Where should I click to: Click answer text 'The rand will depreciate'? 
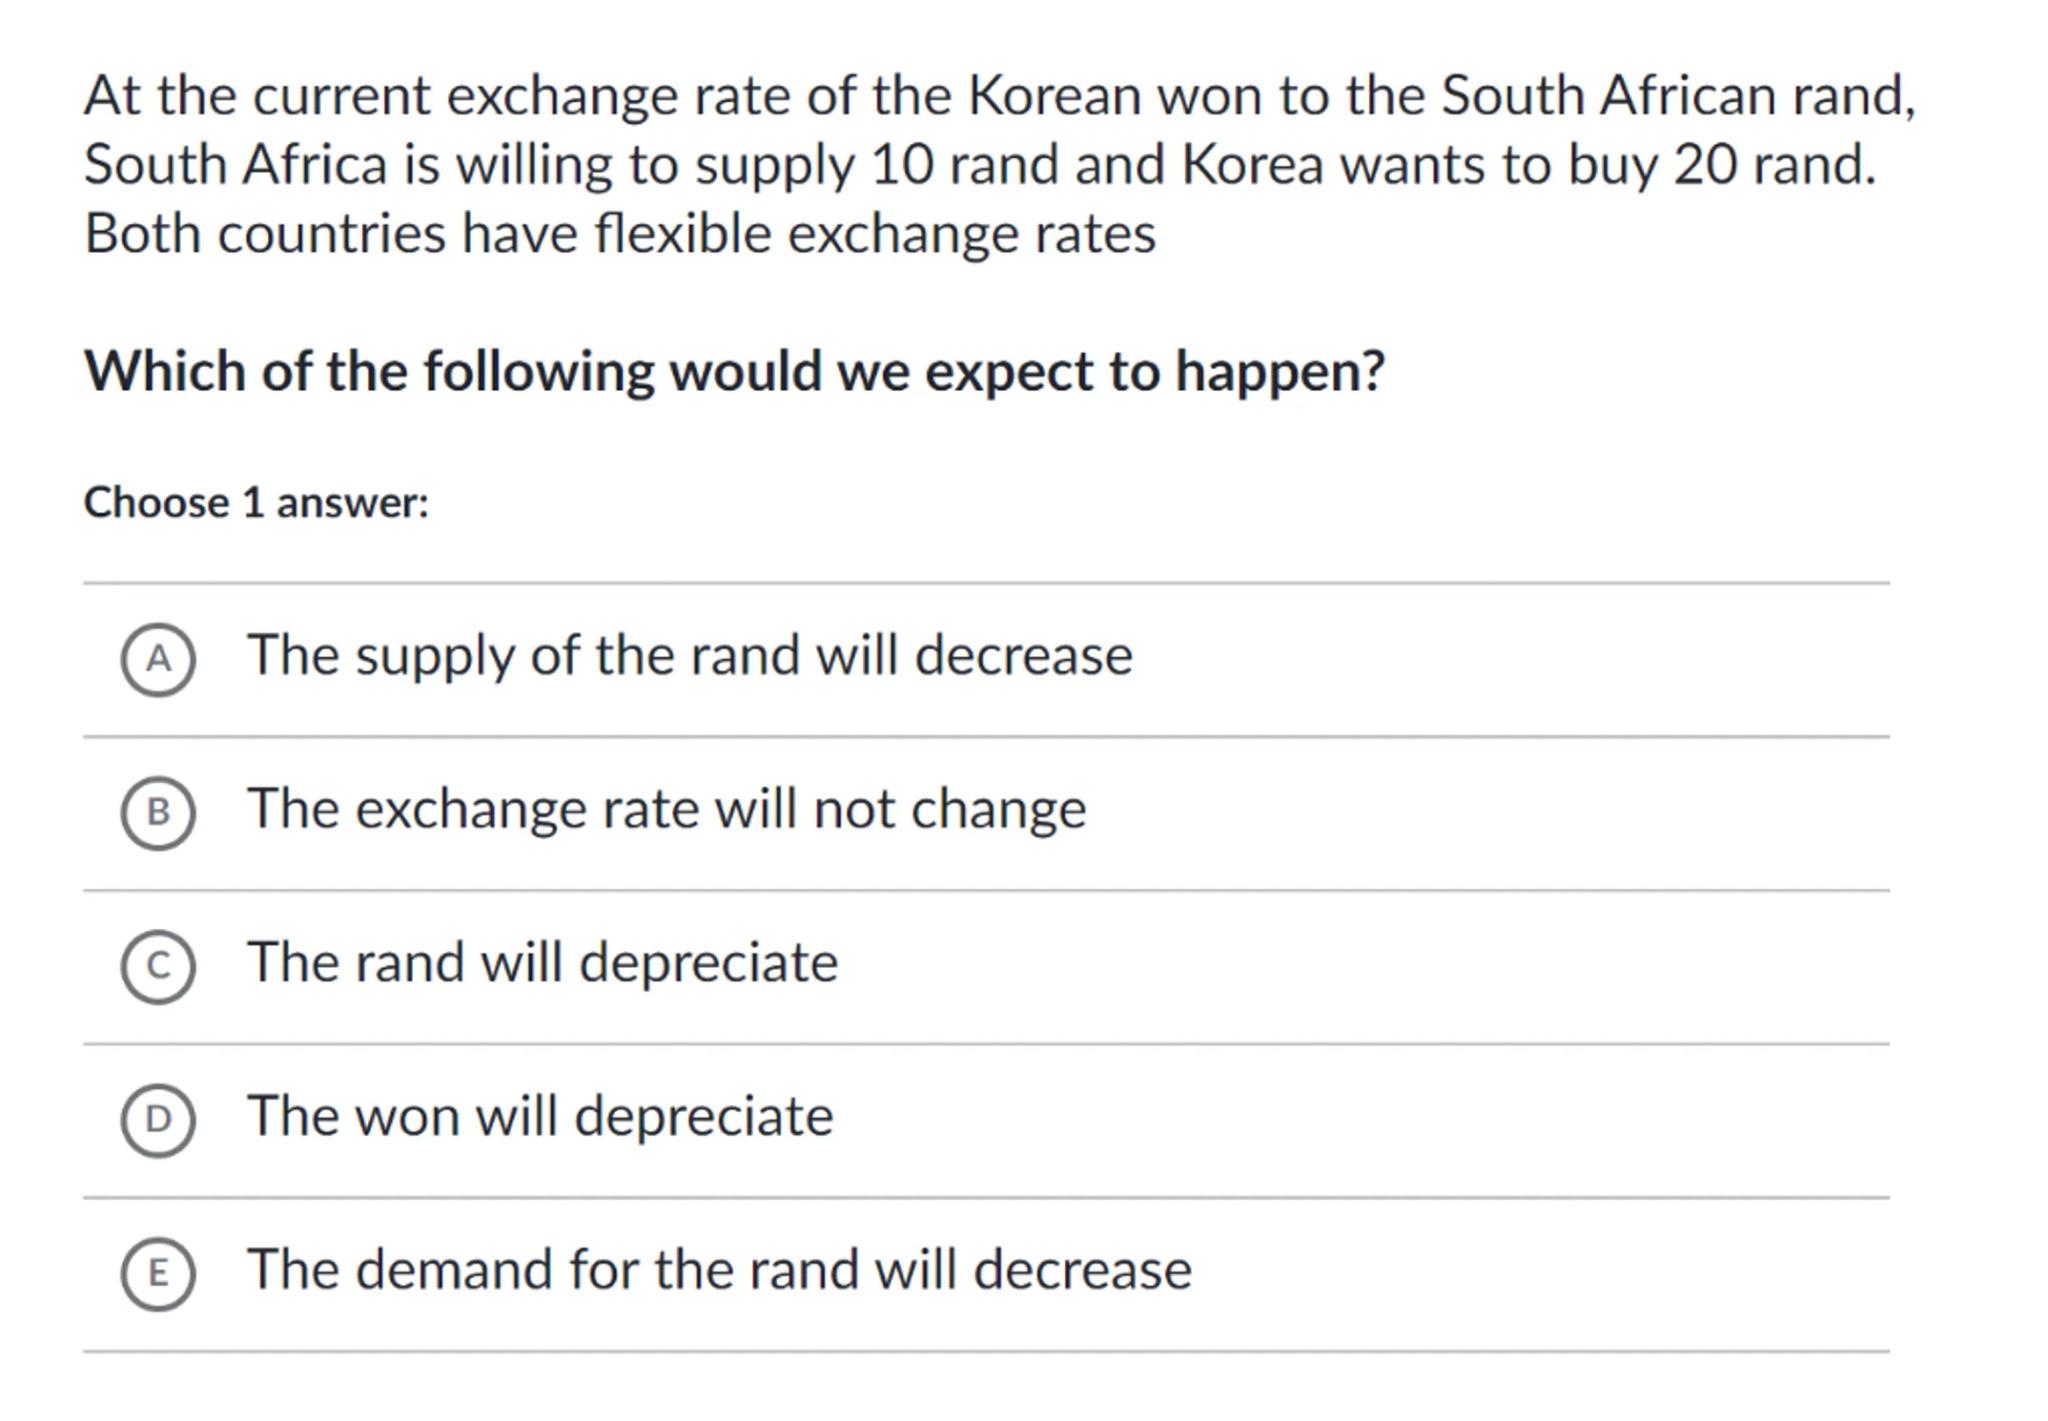542,963
